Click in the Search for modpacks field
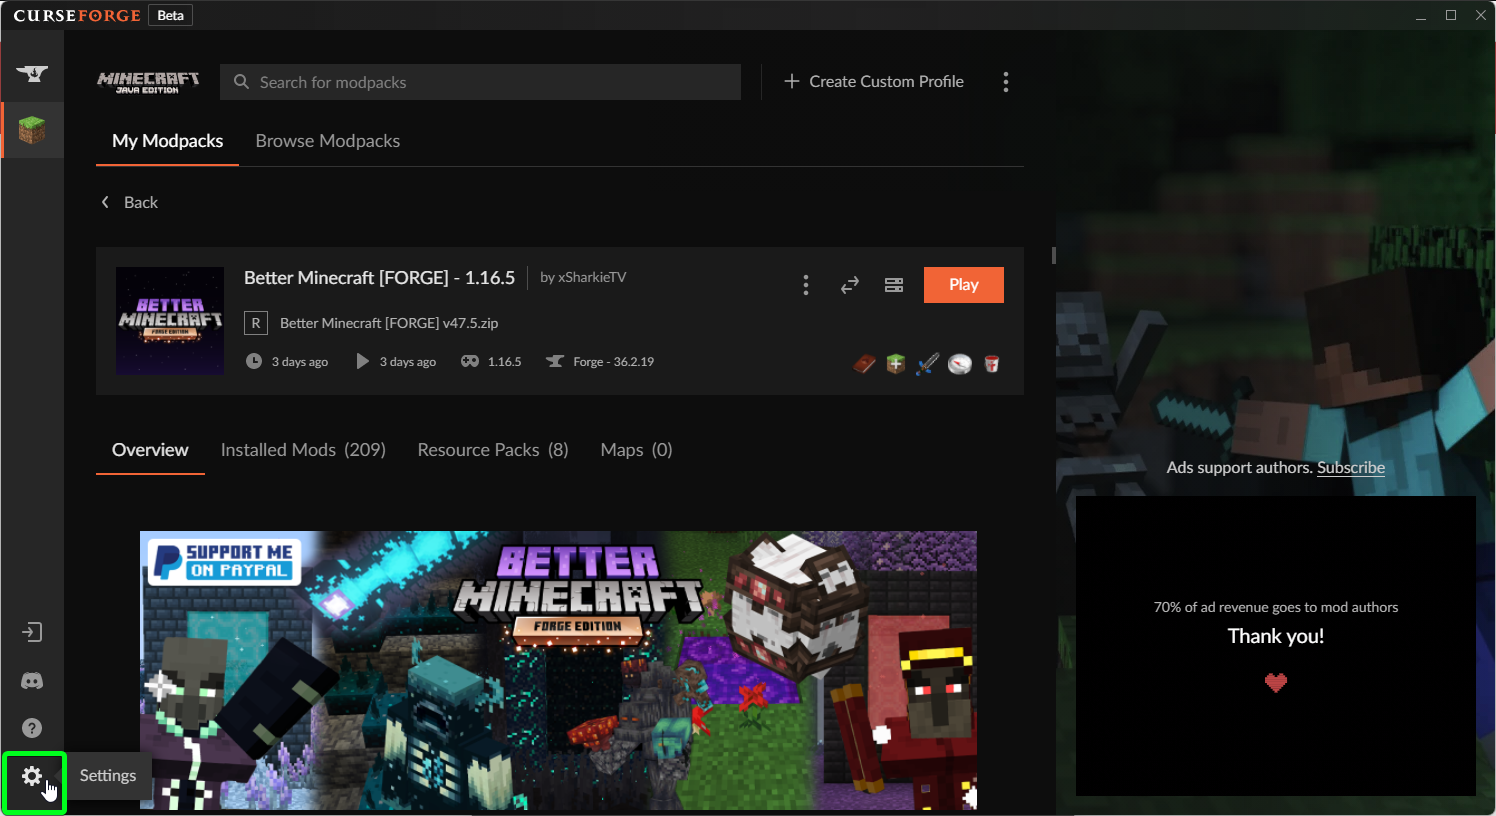This screenshot has width=1496, height=816. pos(480,82)
